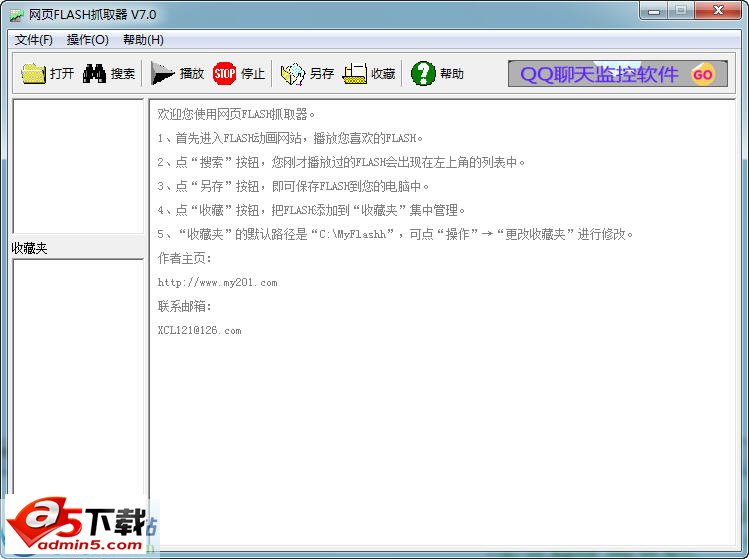Image resolution: width=749 pixels, height=559 pixels.
Task: Close the 网页FLASH抓取器 window
Action: pos(718,11)
